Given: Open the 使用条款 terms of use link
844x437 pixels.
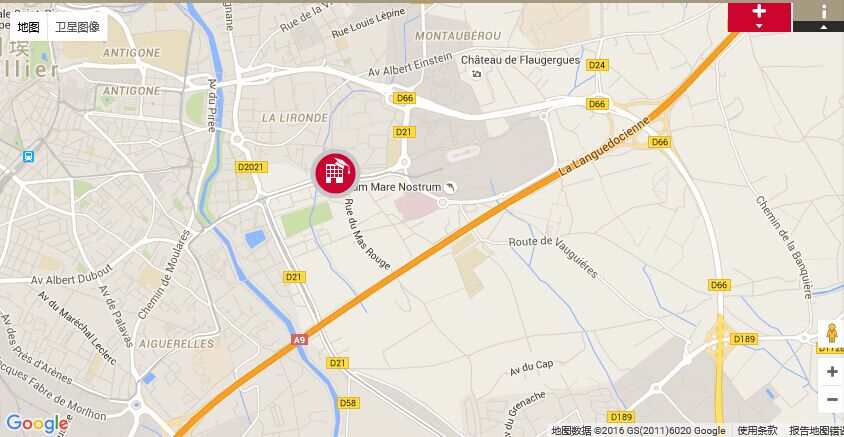Looking at the screenshot, I should click(757, 431).
